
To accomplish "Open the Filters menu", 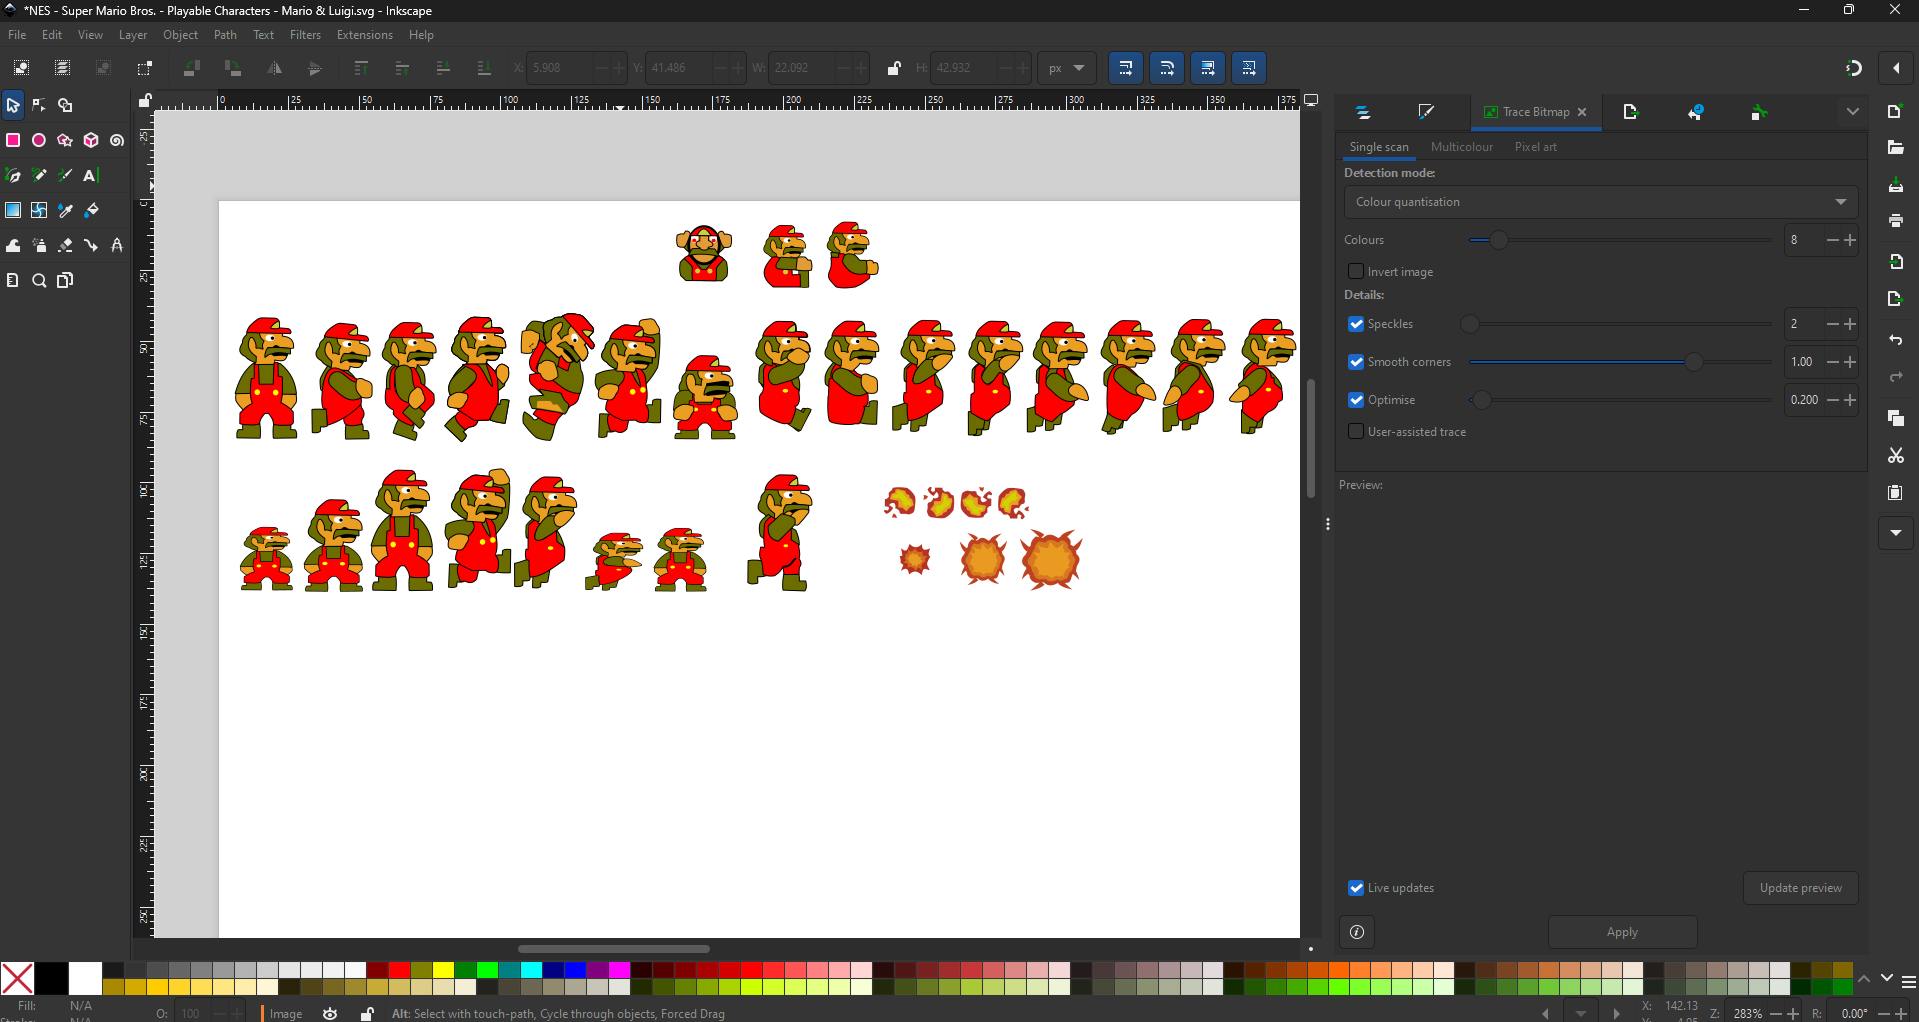I will point(305,35).
